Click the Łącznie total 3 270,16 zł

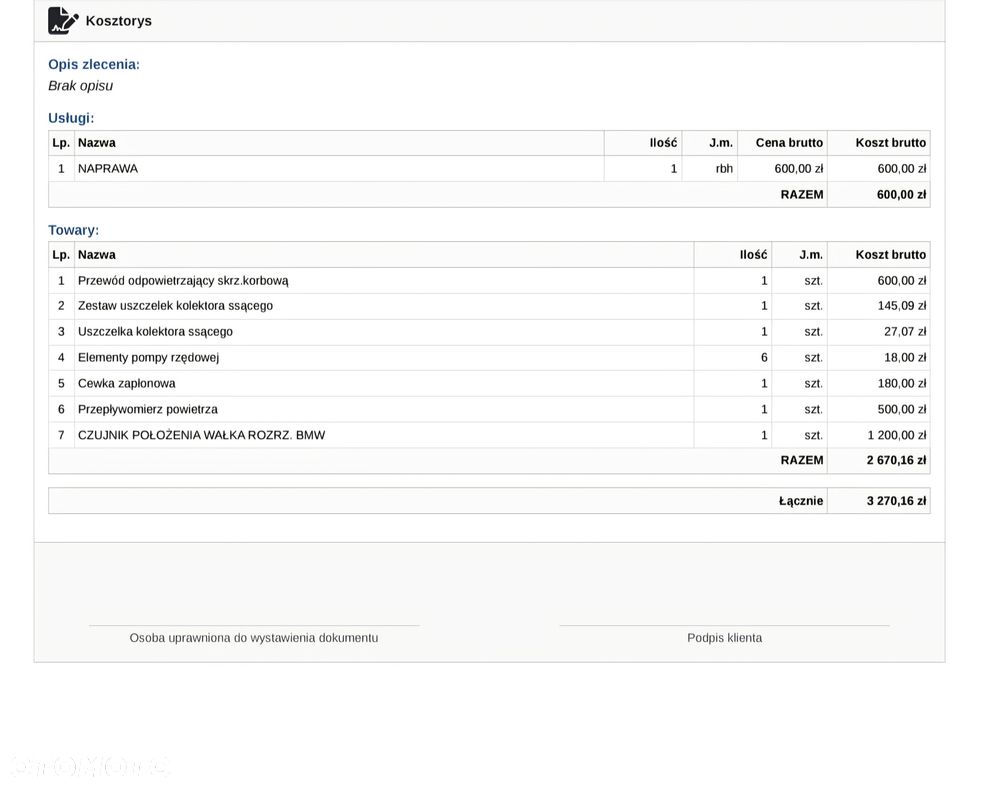pos(896,501)
